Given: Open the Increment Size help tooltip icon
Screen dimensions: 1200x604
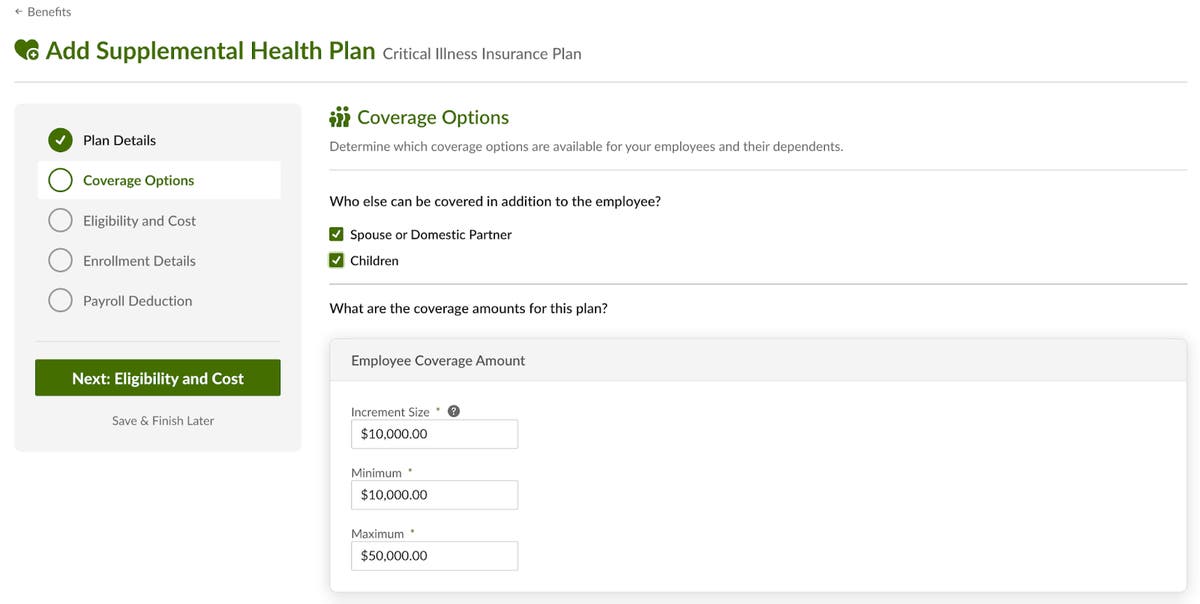Looking at the screenshot, I should click(452, 409).
